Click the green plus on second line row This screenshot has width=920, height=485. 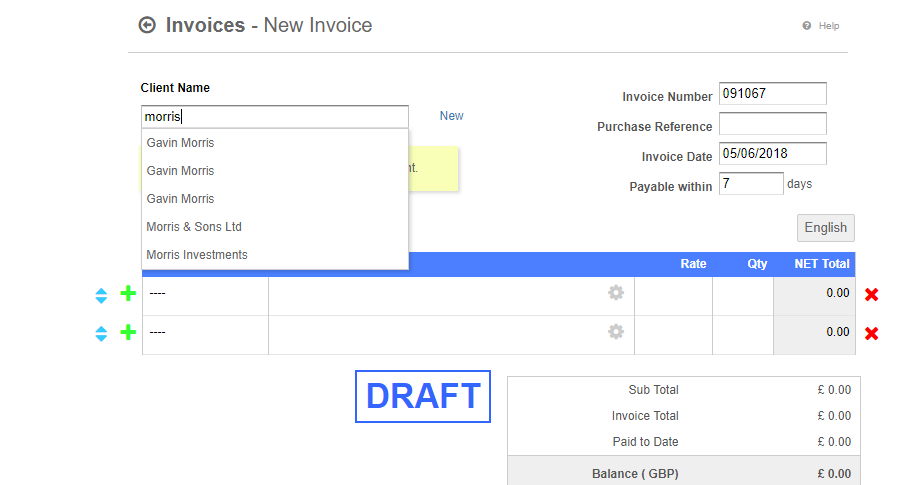pyautogui.click(x=128, y=333)
